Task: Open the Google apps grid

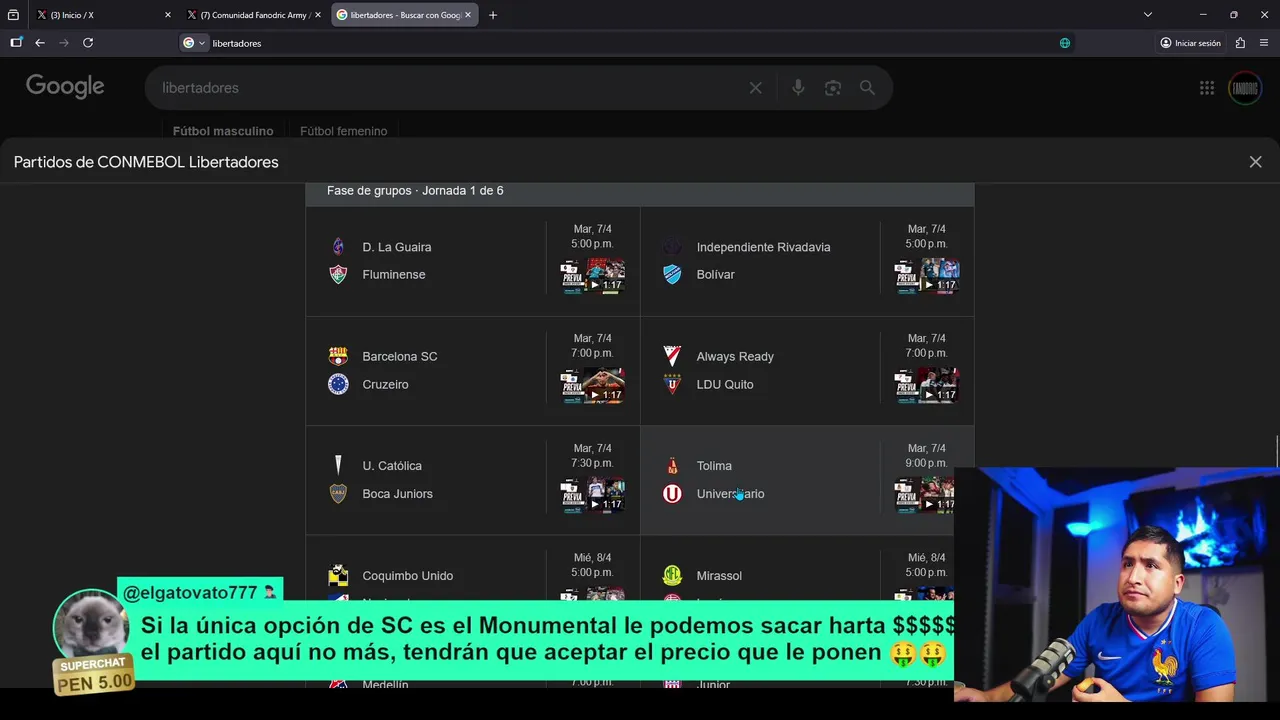Action: point(1207,88)
